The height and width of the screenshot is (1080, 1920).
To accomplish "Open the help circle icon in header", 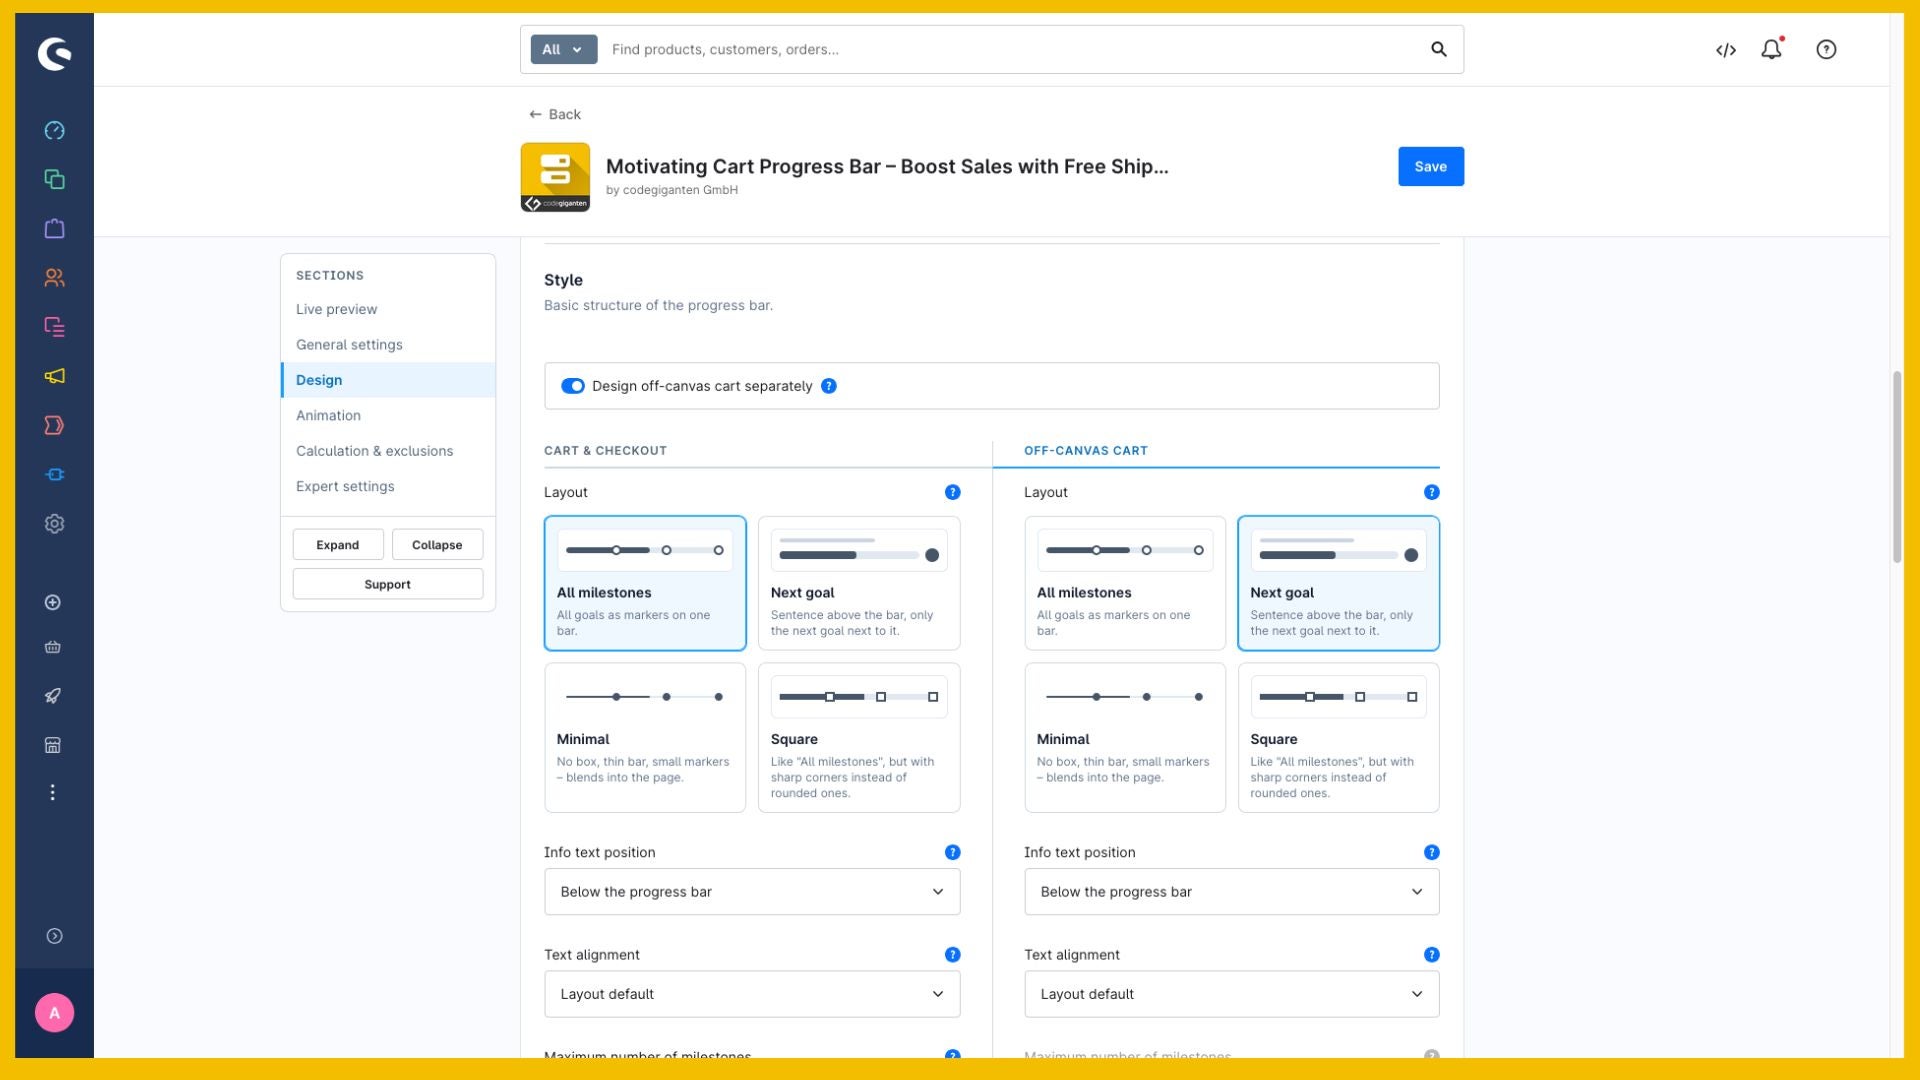I will pyautogui.click(x=1826, y=50).
